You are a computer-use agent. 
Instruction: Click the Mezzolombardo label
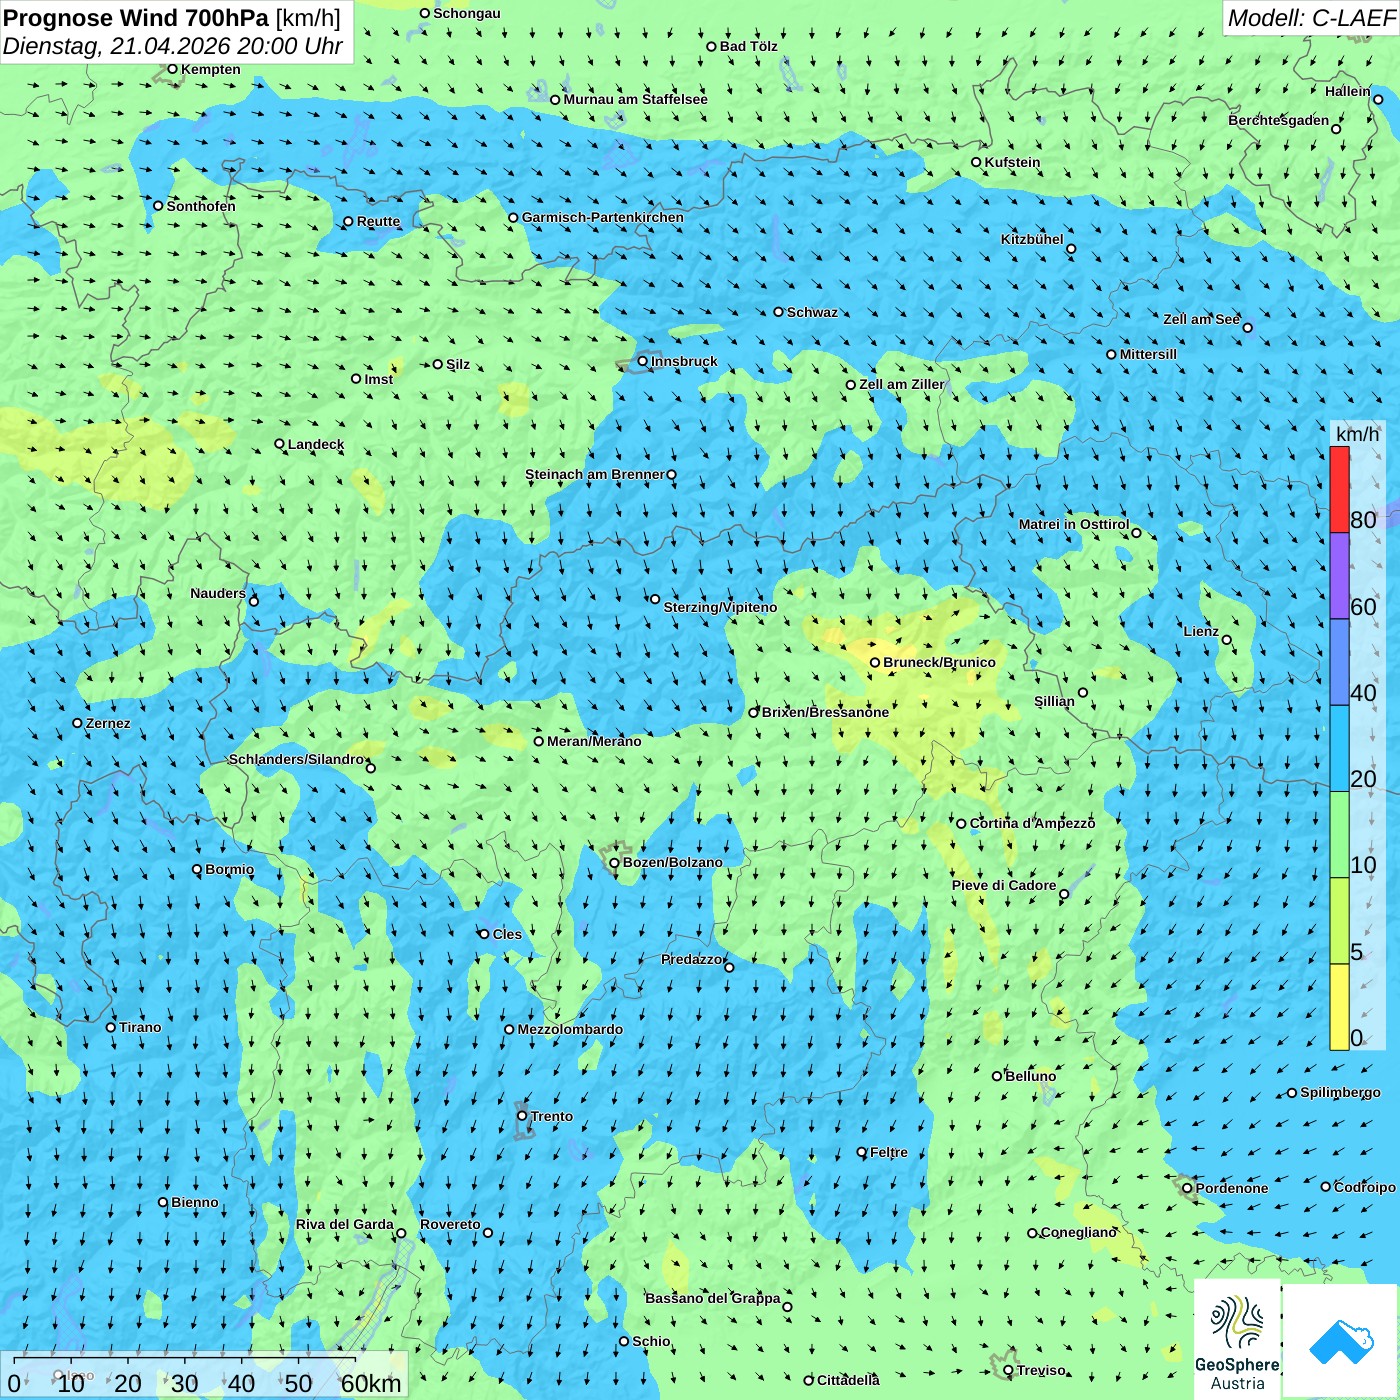coord(570,1029)
